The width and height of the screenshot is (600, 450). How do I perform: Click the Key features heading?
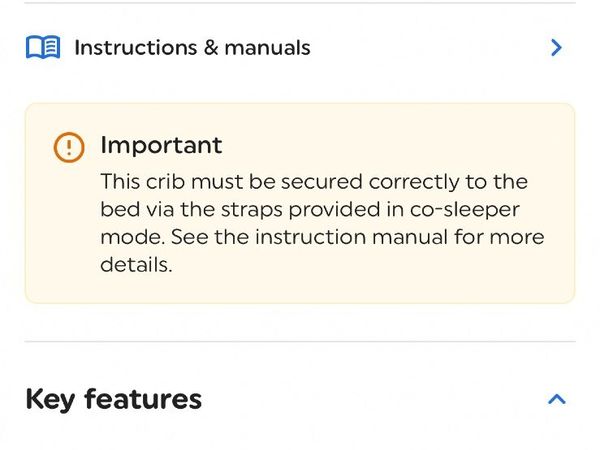(113, 399)
